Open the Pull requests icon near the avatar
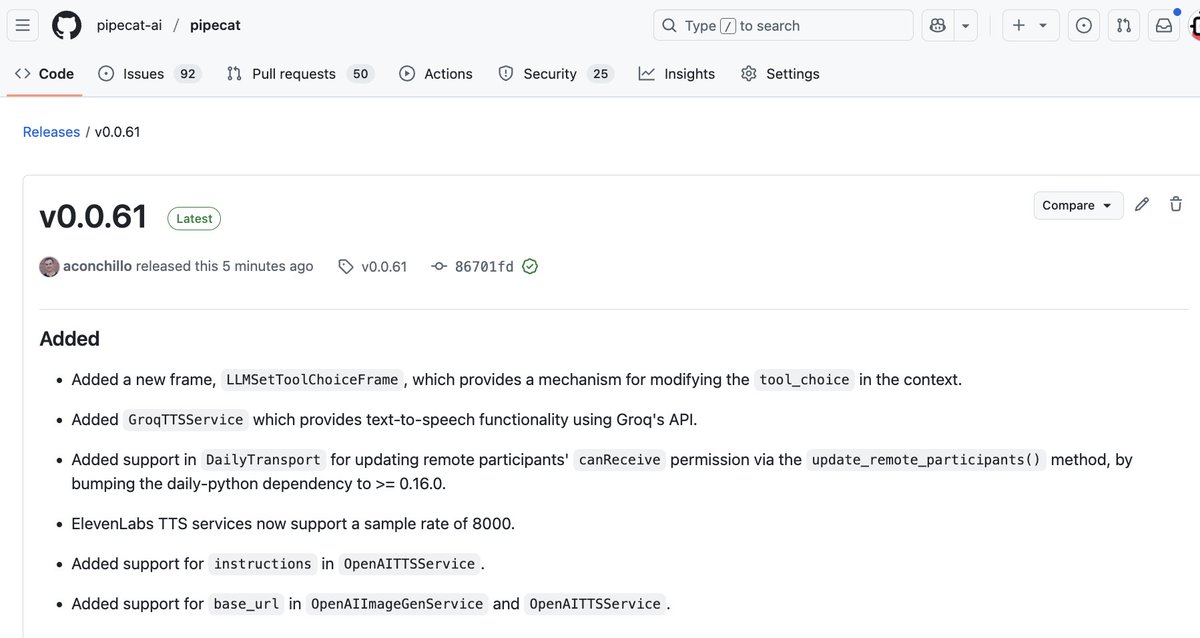1200x638 pixels. pos(1123,24)
